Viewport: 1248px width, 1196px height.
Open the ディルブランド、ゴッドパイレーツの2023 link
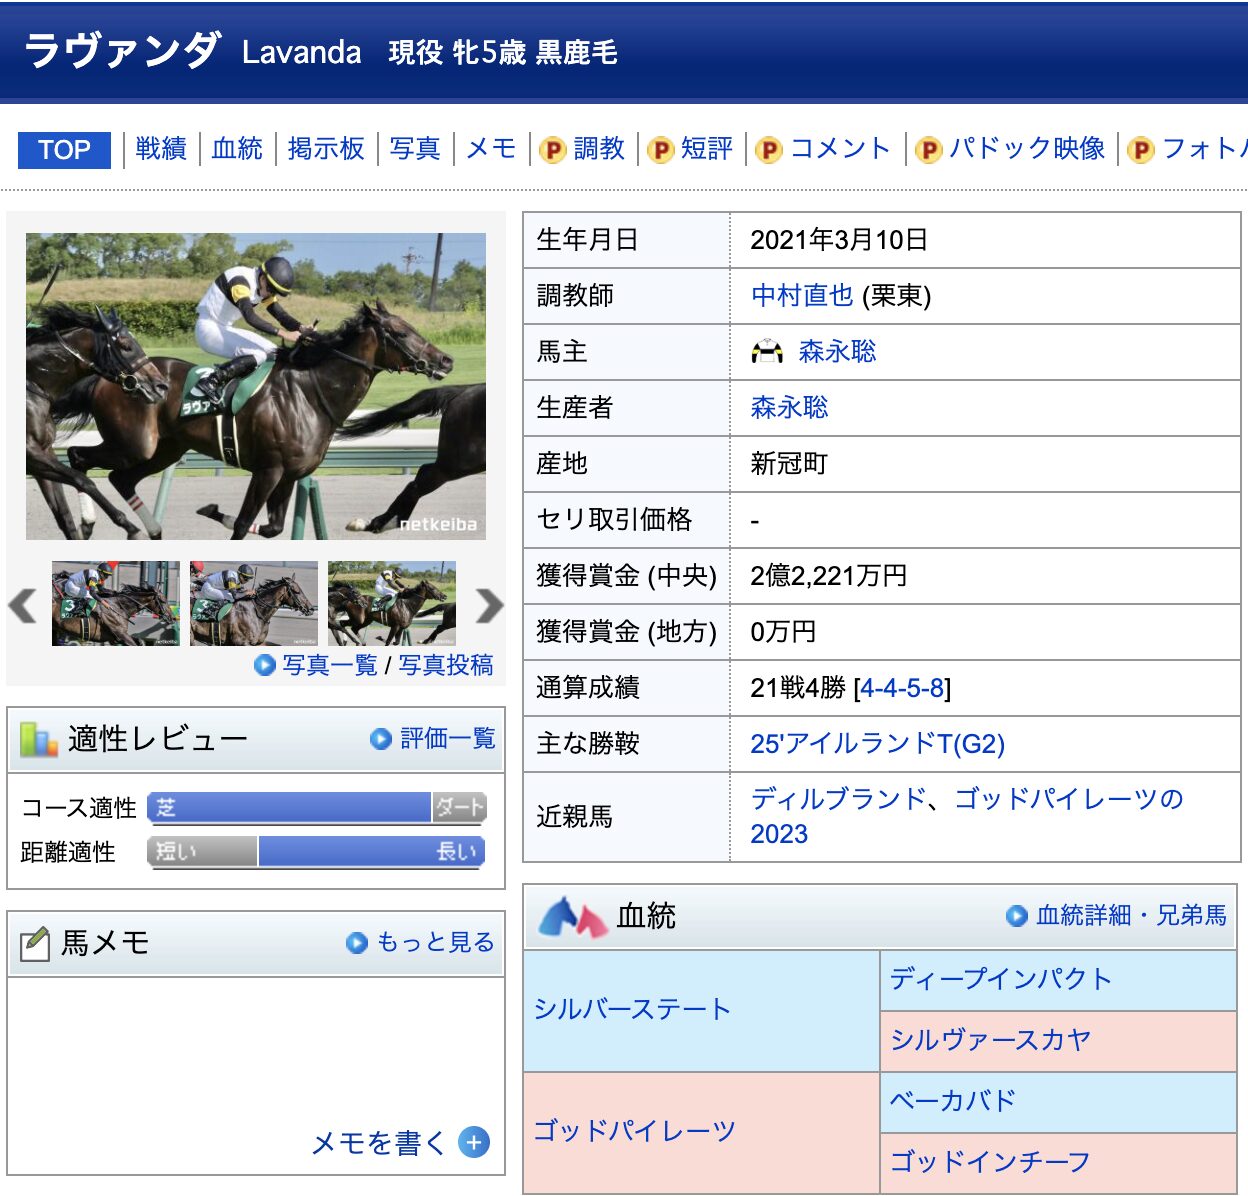point(967,816)
